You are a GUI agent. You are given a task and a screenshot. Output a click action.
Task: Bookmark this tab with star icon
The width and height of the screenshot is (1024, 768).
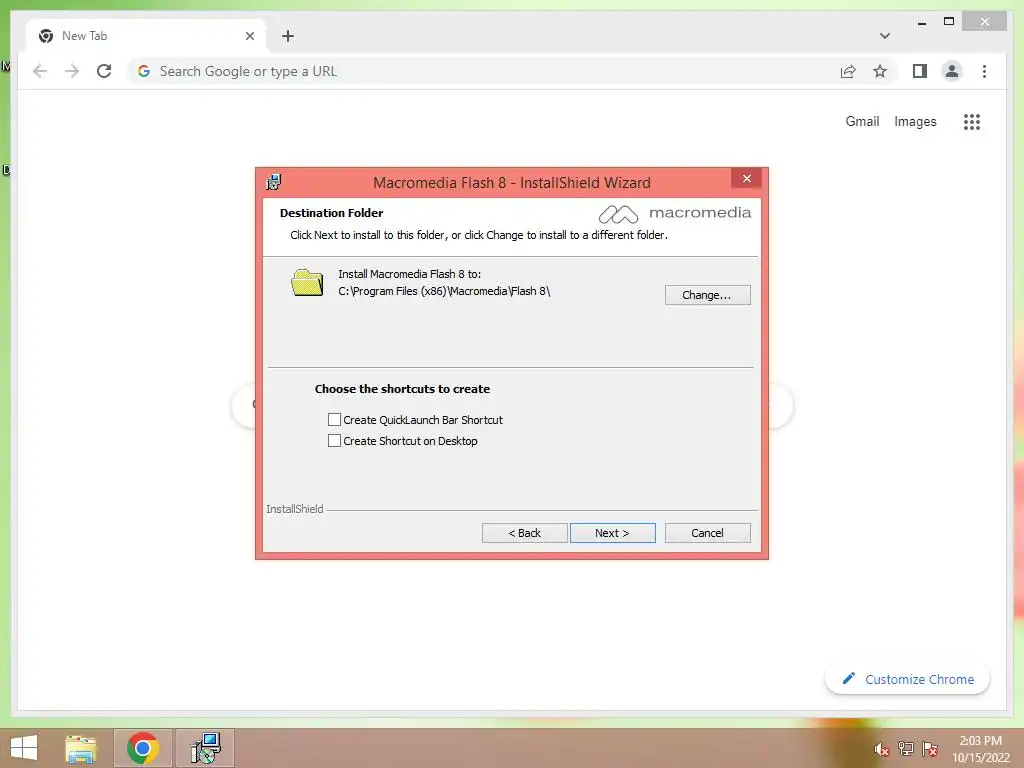(x=880, y=71)
